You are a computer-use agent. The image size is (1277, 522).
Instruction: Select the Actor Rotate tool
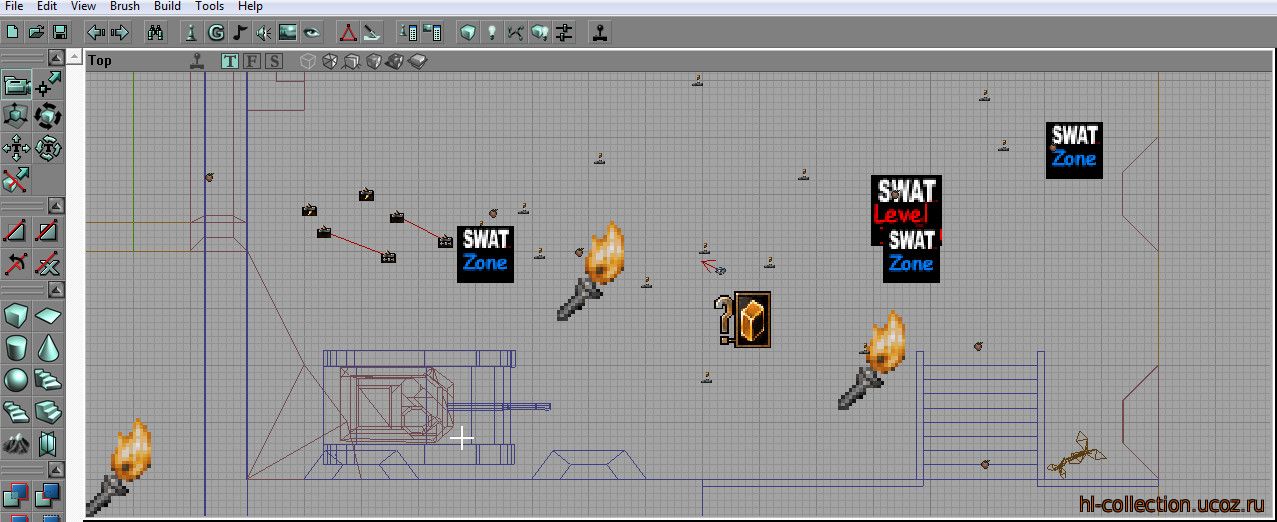click(x=48, y=118)
